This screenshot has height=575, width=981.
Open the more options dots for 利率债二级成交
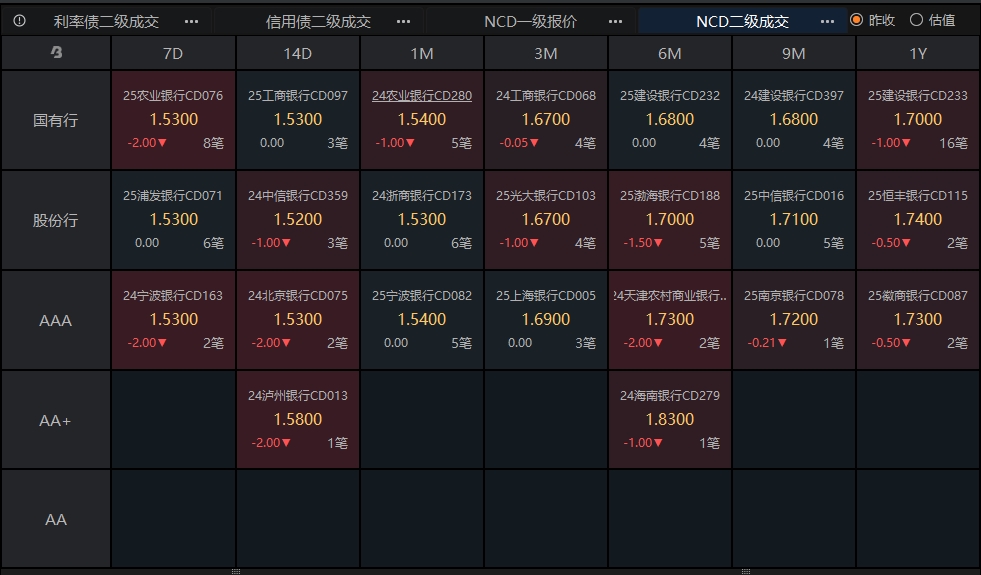(191, 21)
